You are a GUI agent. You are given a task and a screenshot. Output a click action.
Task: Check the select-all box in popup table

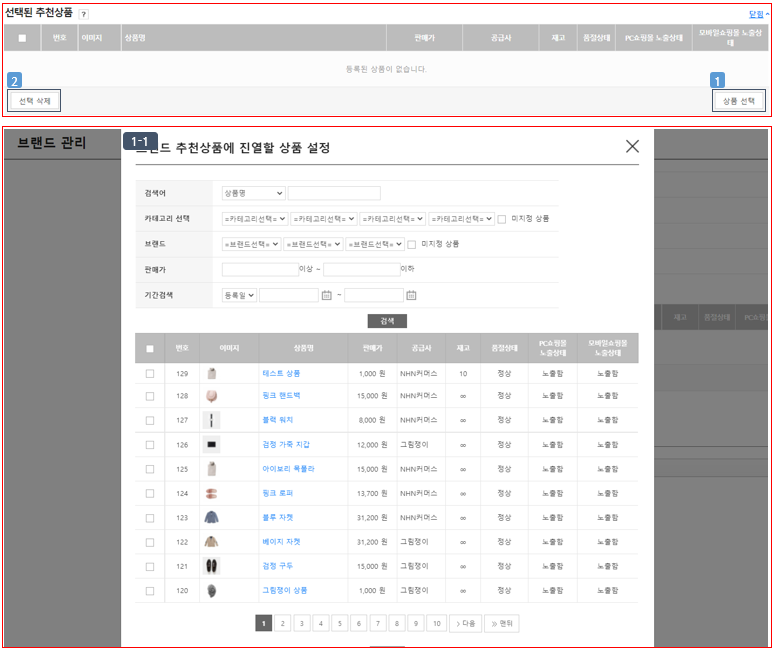click(150, 349)
